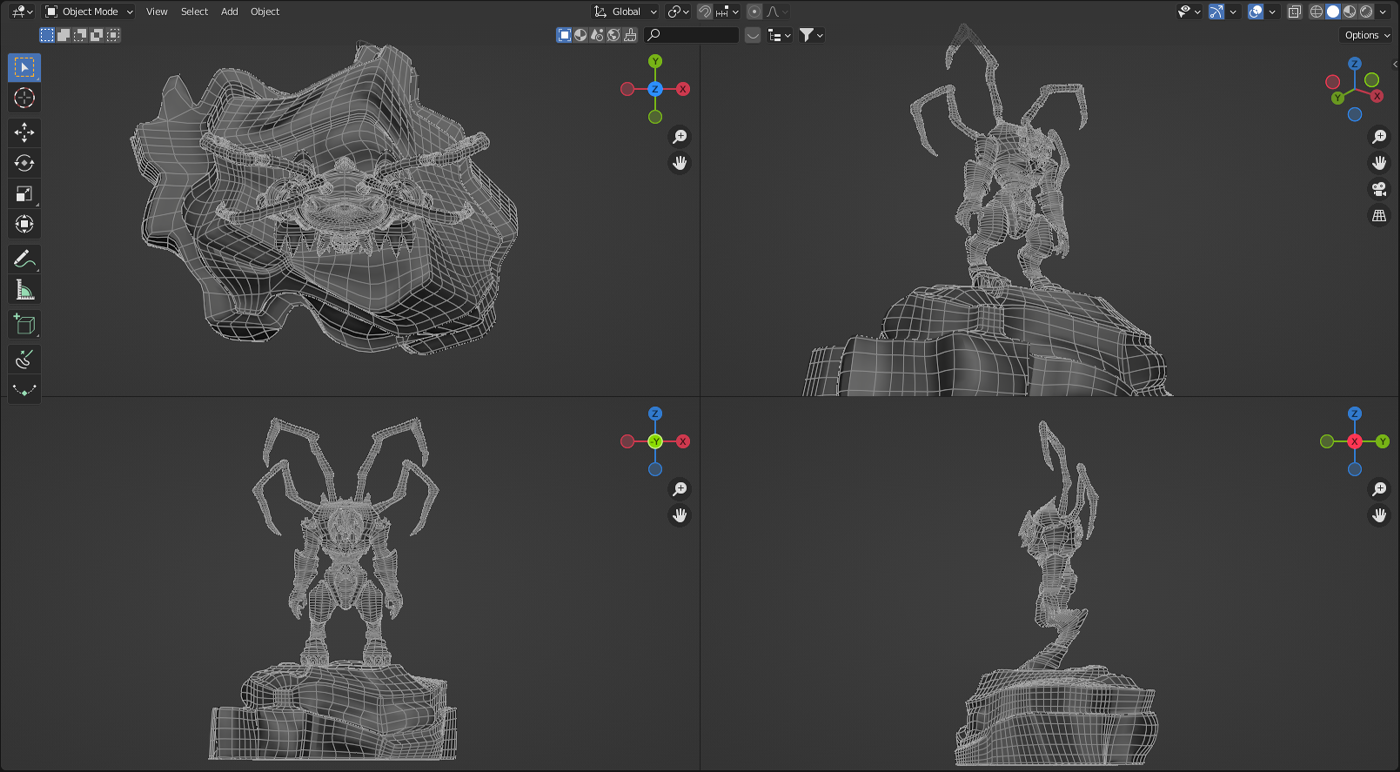Open the View menu
1400x772 pixels.
coord(157,12)
